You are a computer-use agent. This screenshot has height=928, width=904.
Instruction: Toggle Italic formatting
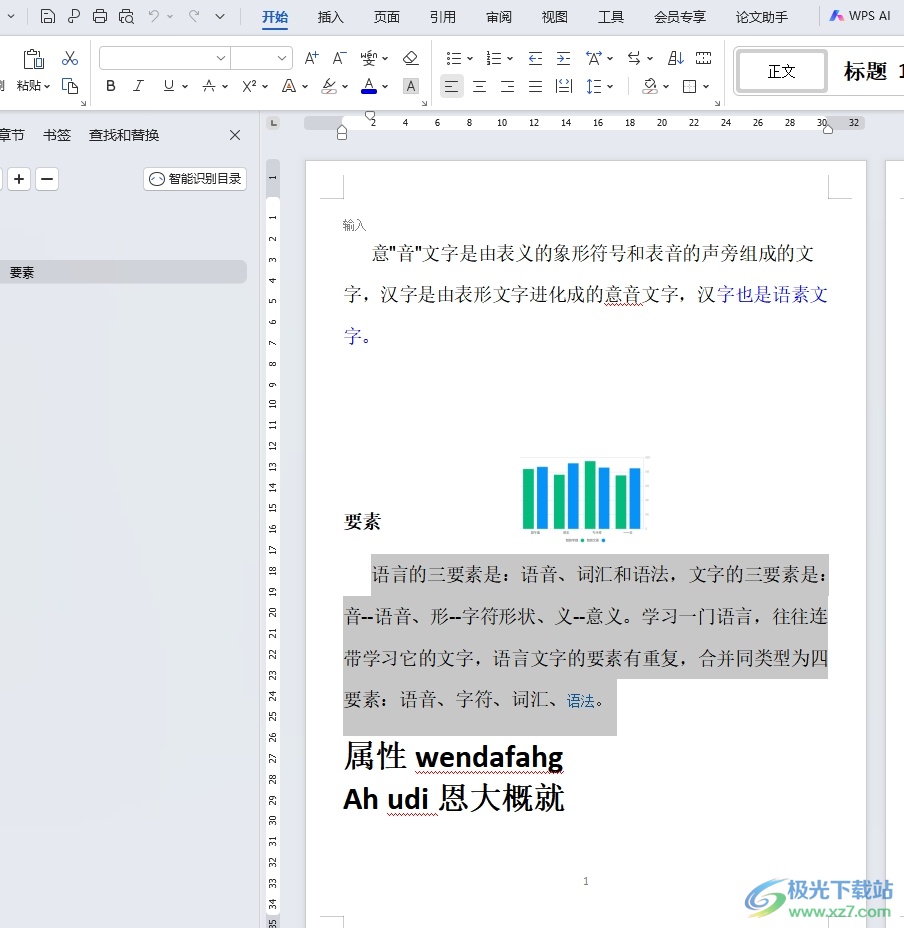[x=139, y=86]
